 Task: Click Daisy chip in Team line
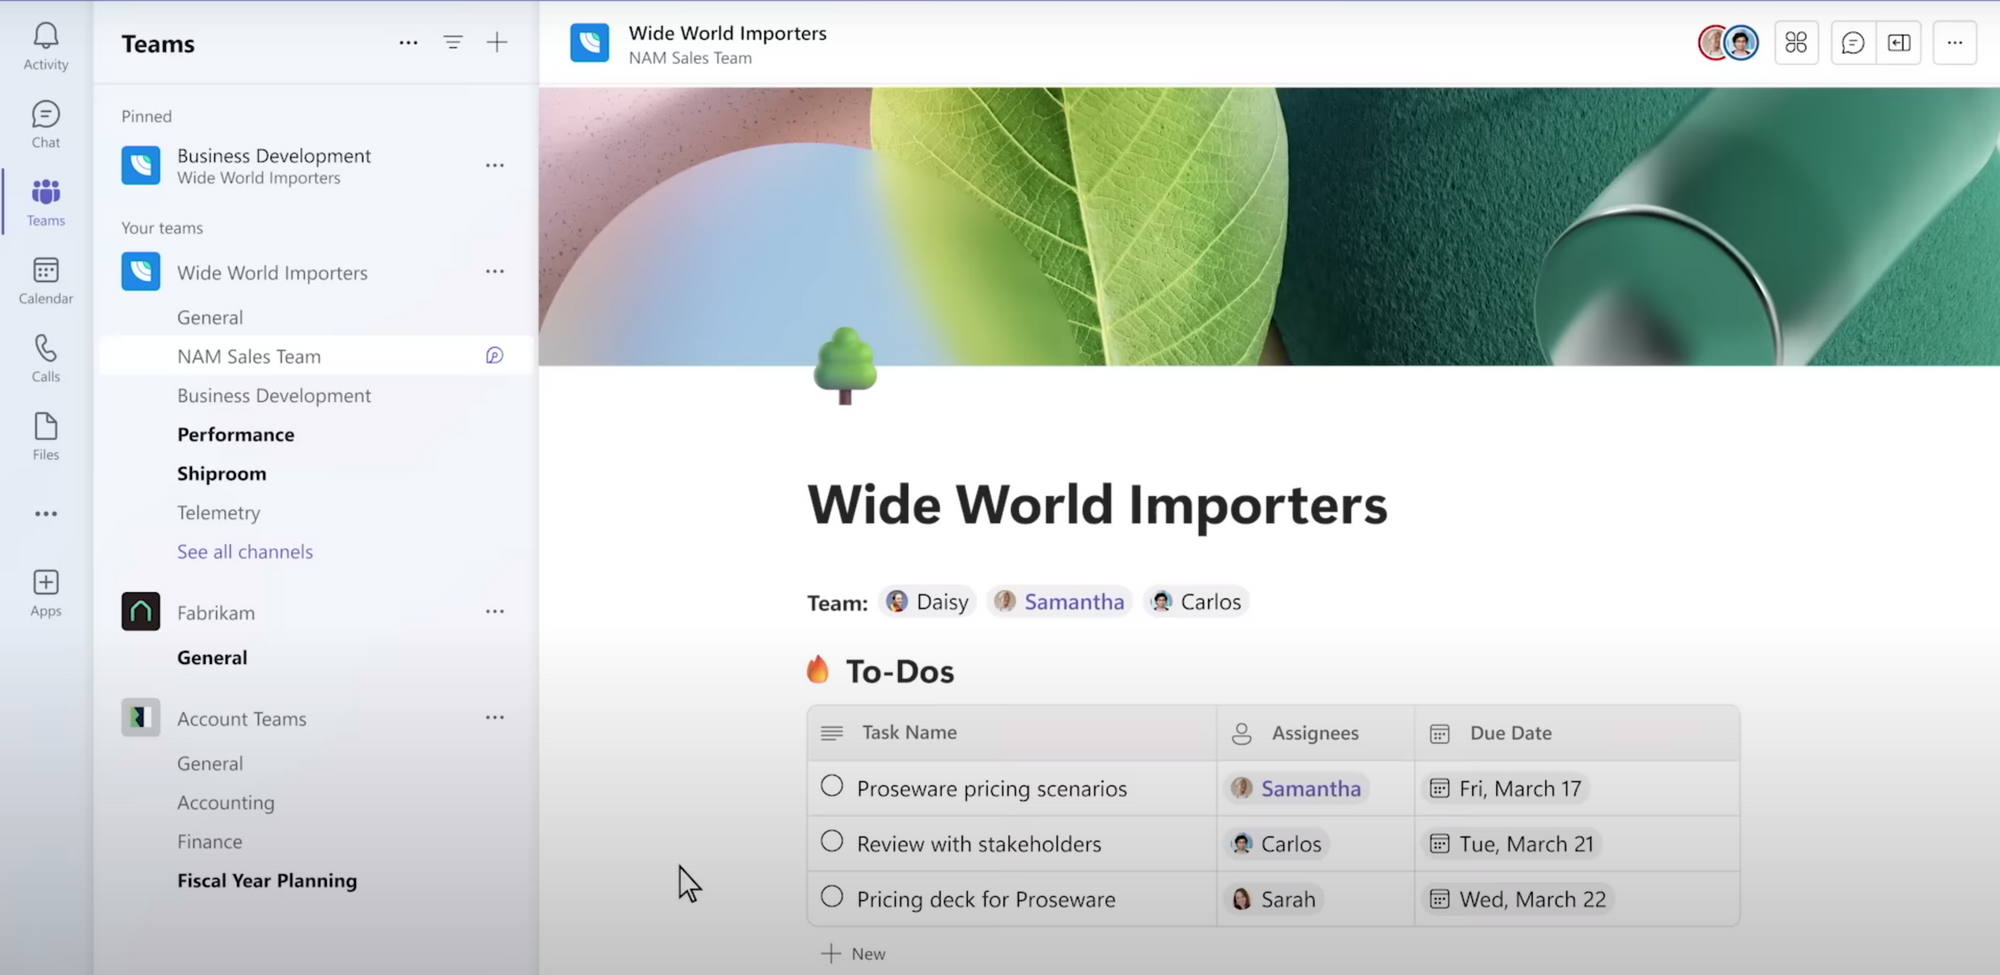coord(928,601)
